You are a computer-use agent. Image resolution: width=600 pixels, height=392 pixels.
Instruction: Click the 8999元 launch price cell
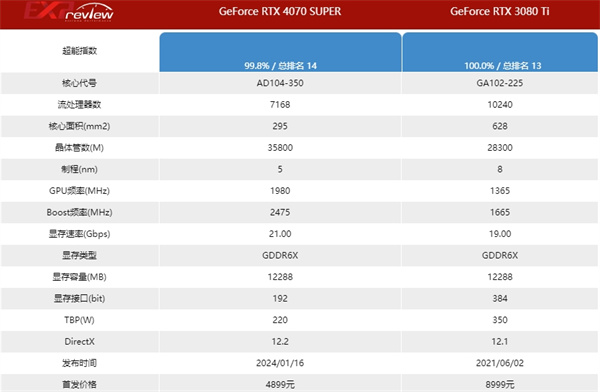click(500, 384)
